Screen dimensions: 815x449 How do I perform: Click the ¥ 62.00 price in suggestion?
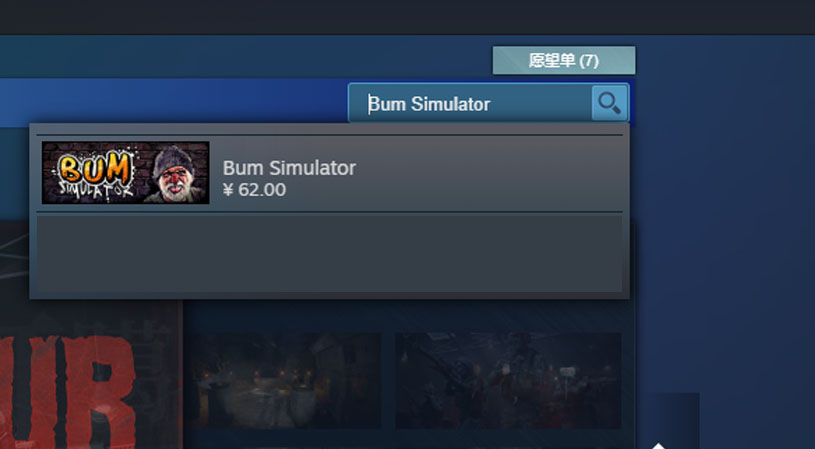254,190
